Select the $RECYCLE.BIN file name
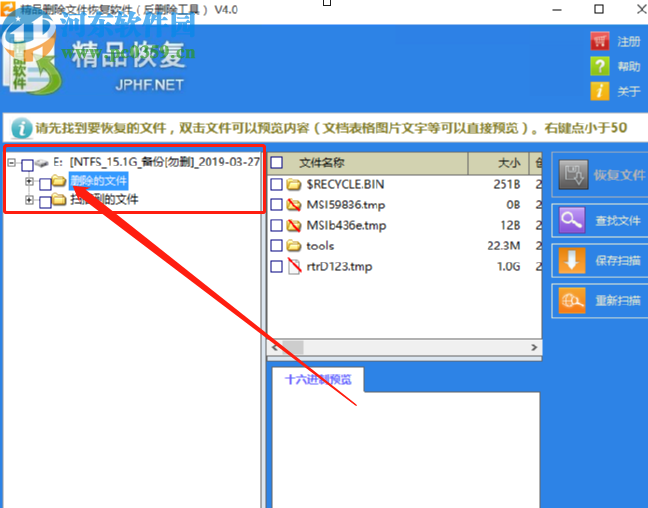 [x=345, y=184]
